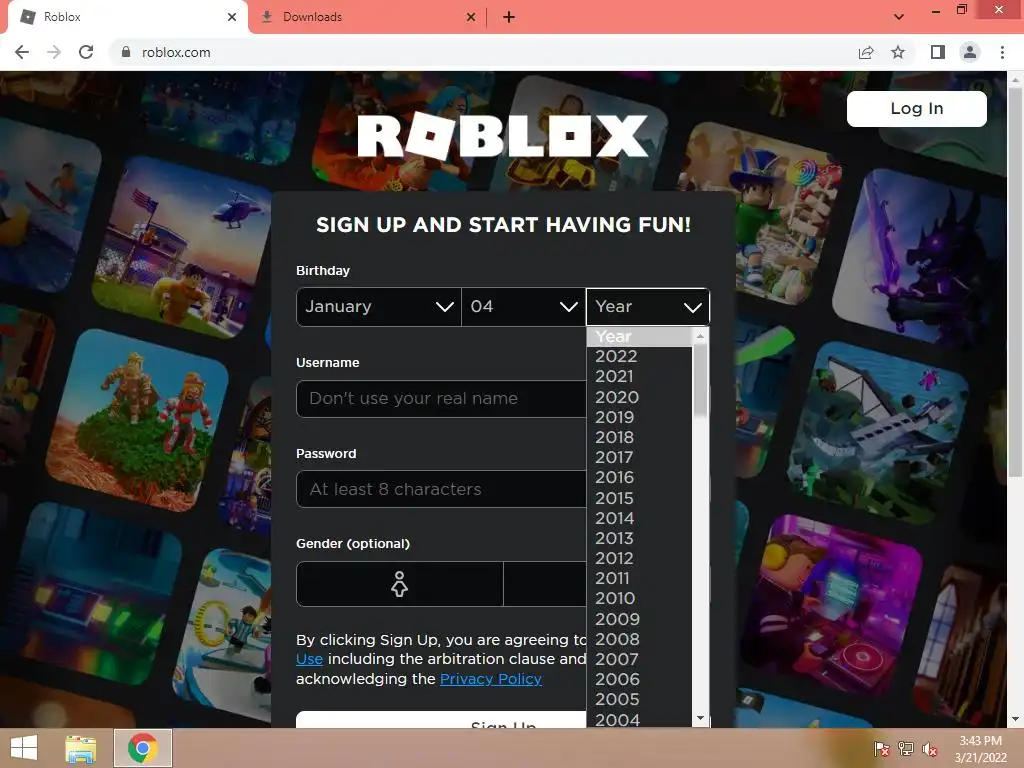Screen dimensions: 1024x768
Task: Click the browser forward arrow
Action: pos(54,52)
